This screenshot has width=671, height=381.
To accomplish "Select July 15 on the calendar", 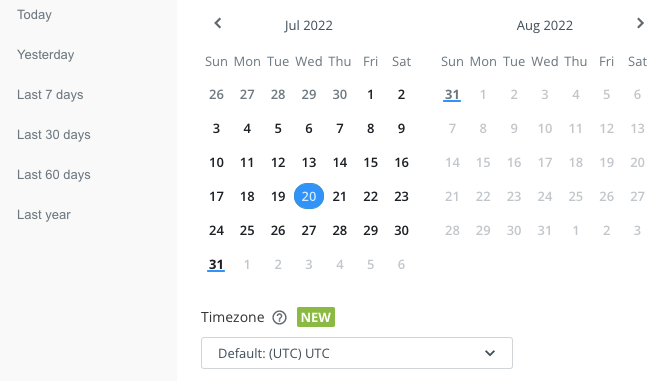I will (371, 162).
